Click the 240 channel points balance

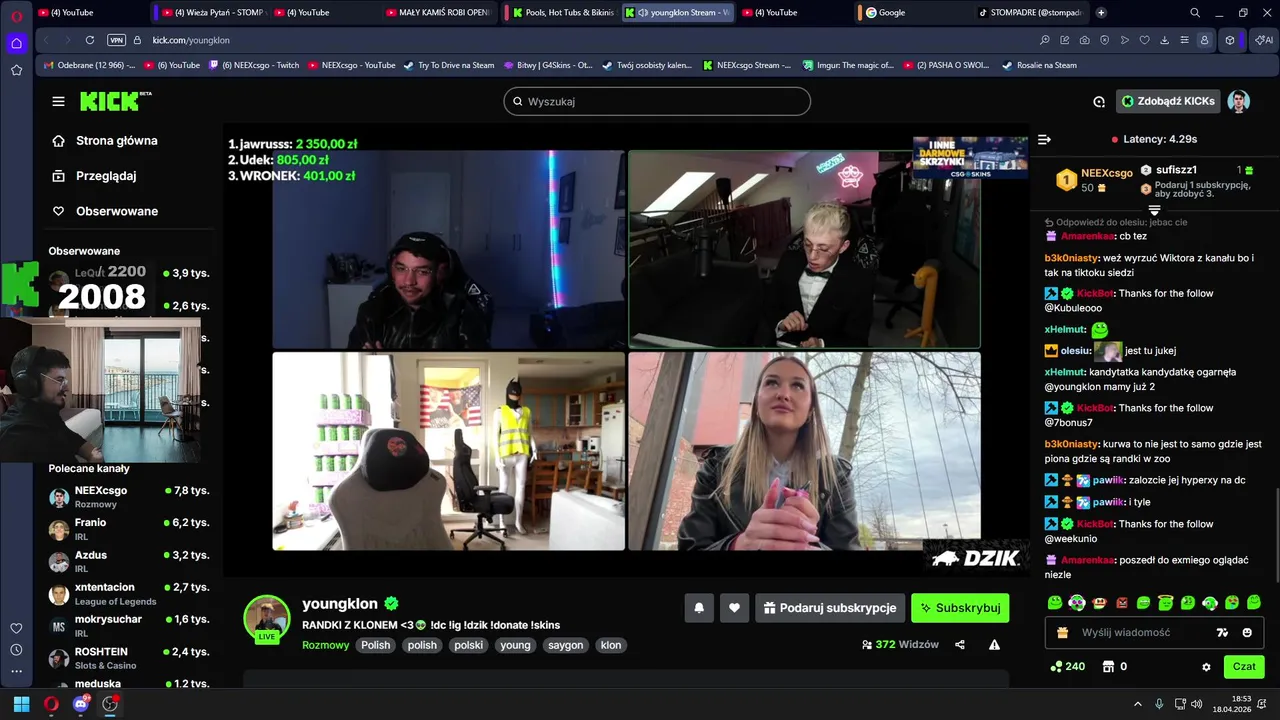pyautogui.click(x=1068, y=666)
